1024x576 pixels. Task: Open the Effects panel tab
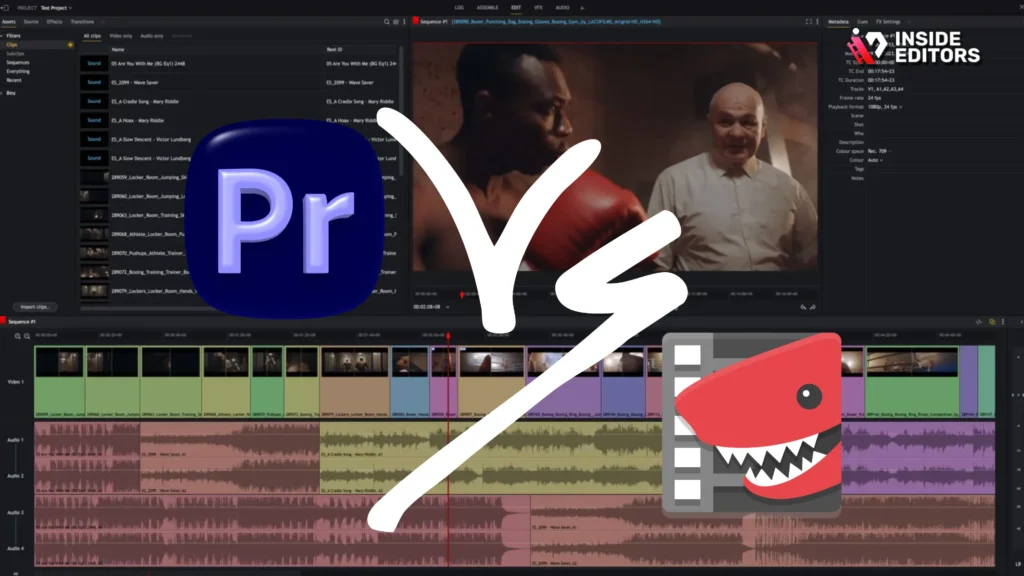pyautogui.click(x=54, y=22)
